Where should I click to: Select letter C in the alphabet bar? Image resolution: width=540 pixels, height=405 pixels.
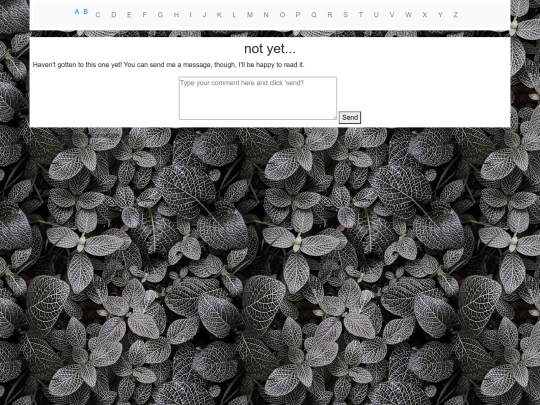pos(98,15)
